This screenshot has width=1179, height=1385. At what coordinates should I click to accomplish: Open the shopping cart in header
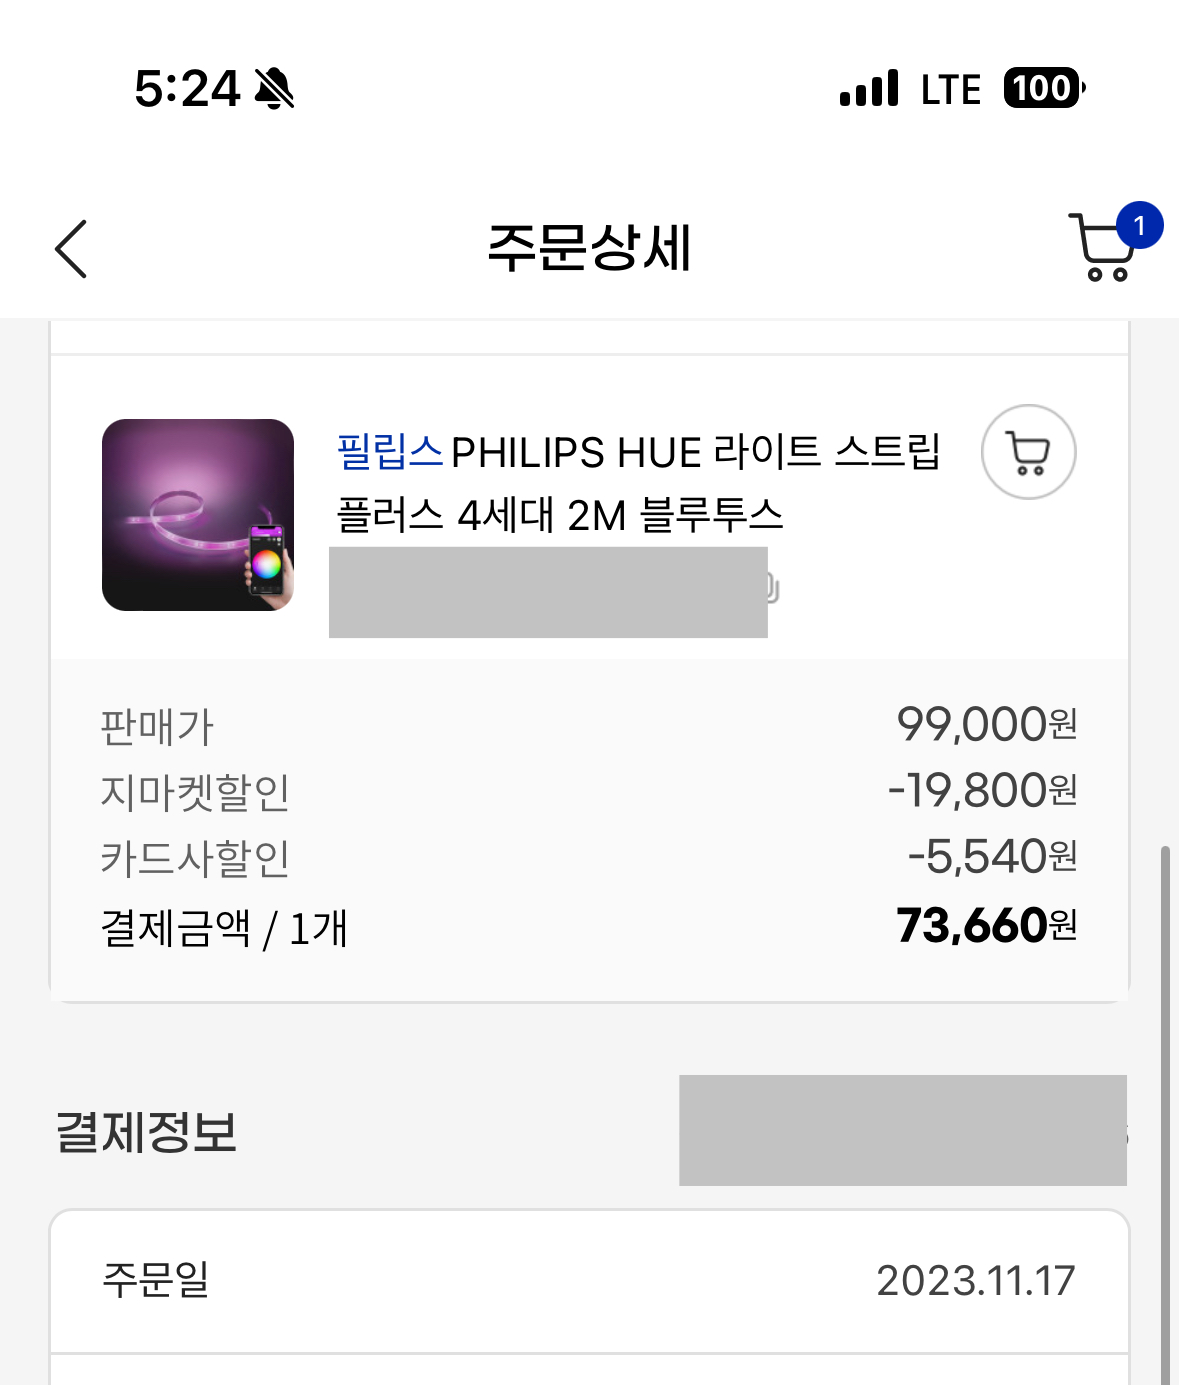coord(1100,247)
